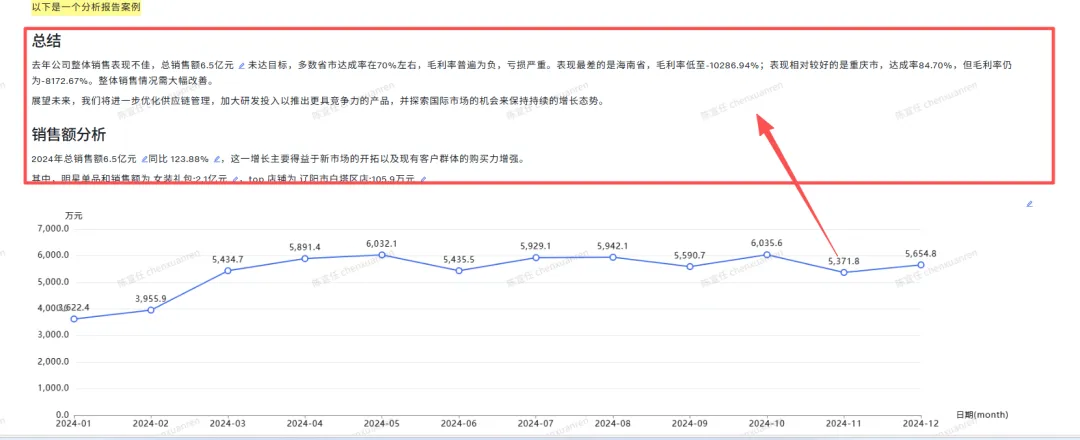
Task: Click the 万元 y-axis unit label
Action: click(x=74, y=216)
